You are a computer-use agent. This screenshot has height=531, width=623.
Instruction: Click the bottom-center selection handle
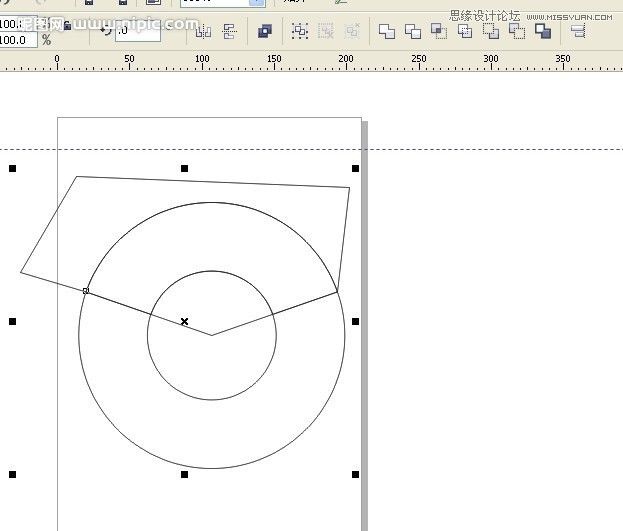pyautogui.click(x=184, y=474)
